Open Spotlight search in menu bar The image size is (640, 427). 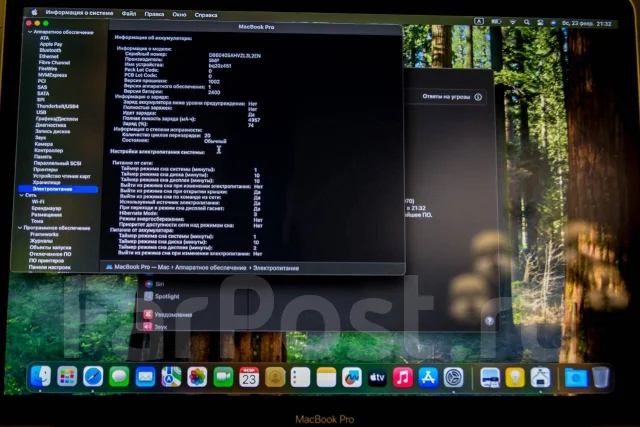527,22
